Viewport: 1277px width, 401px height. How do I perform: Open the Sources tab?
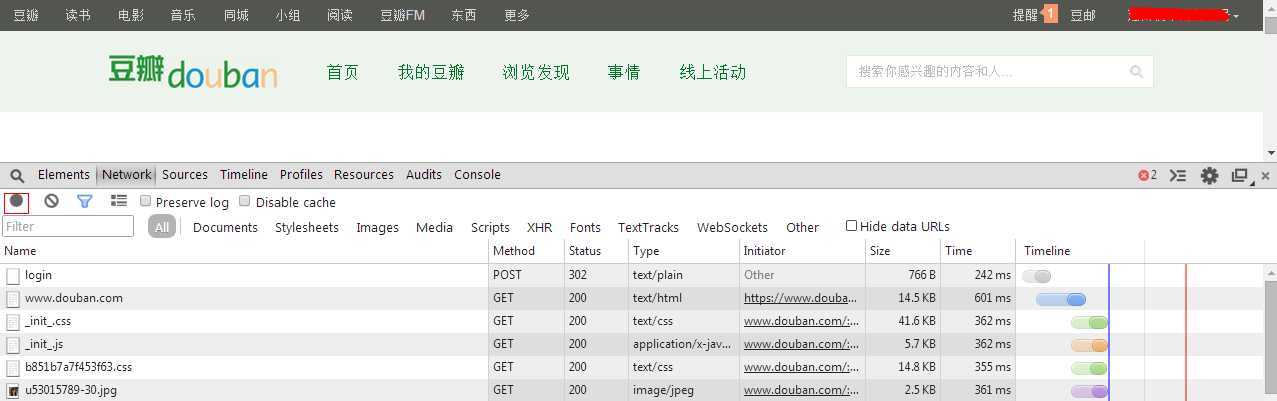click(185, 174)
